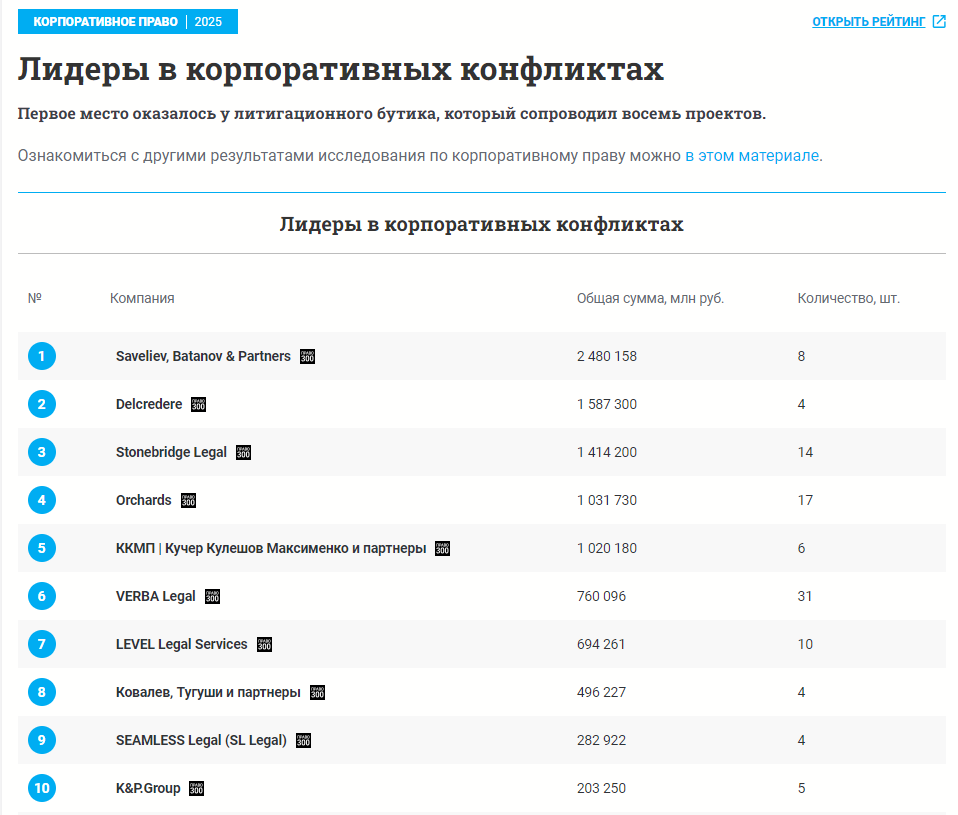Click quantity 8 in Saveliev, Batanov row
This screenshot has height=815, width=958.
pos(801,356)
